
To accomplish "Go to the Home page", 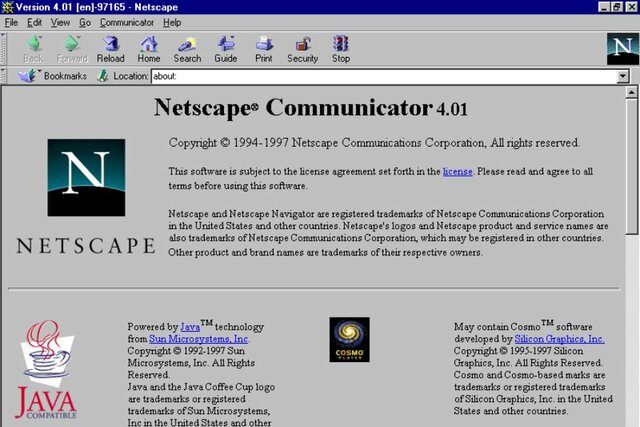I will click(x=149, y=49).
